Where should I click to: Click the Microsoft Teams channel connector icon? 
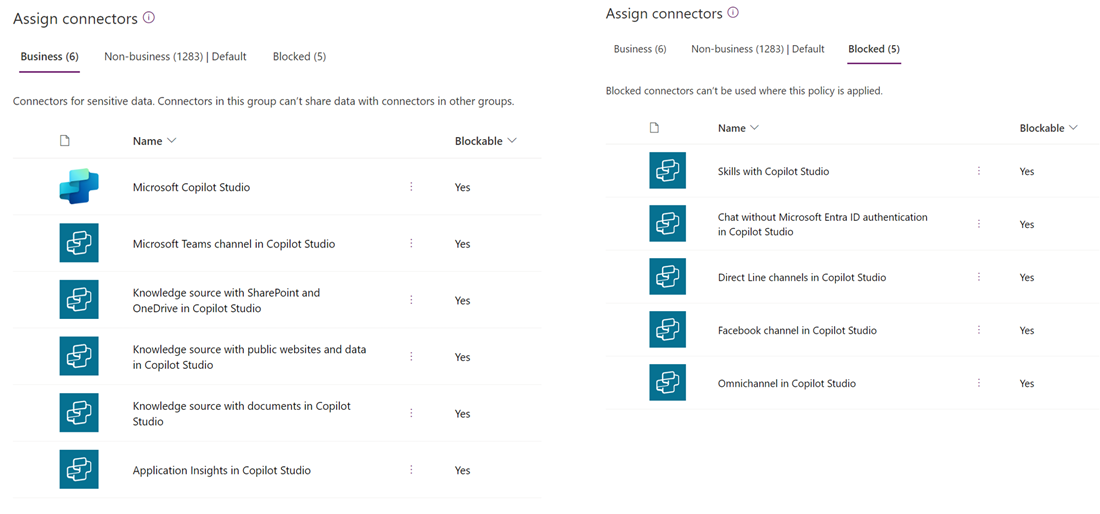pyautogui.click(x=79, y=243)
